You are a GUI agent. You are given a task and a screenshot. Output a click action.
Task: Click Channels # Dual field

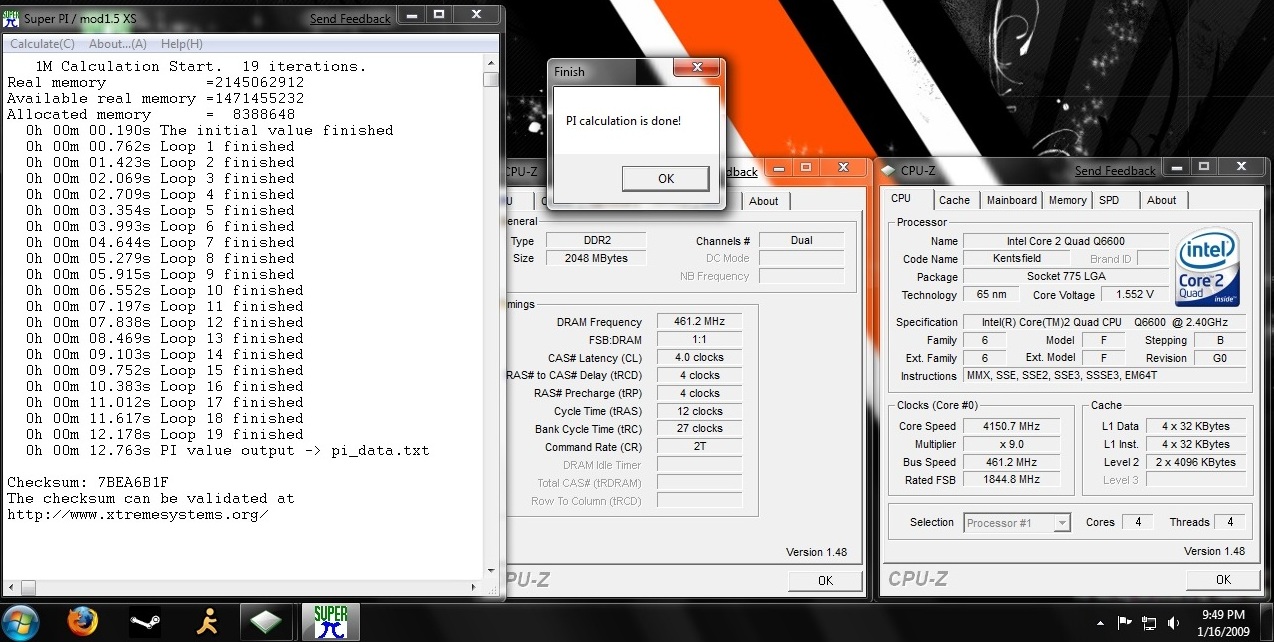pos(801,240)
